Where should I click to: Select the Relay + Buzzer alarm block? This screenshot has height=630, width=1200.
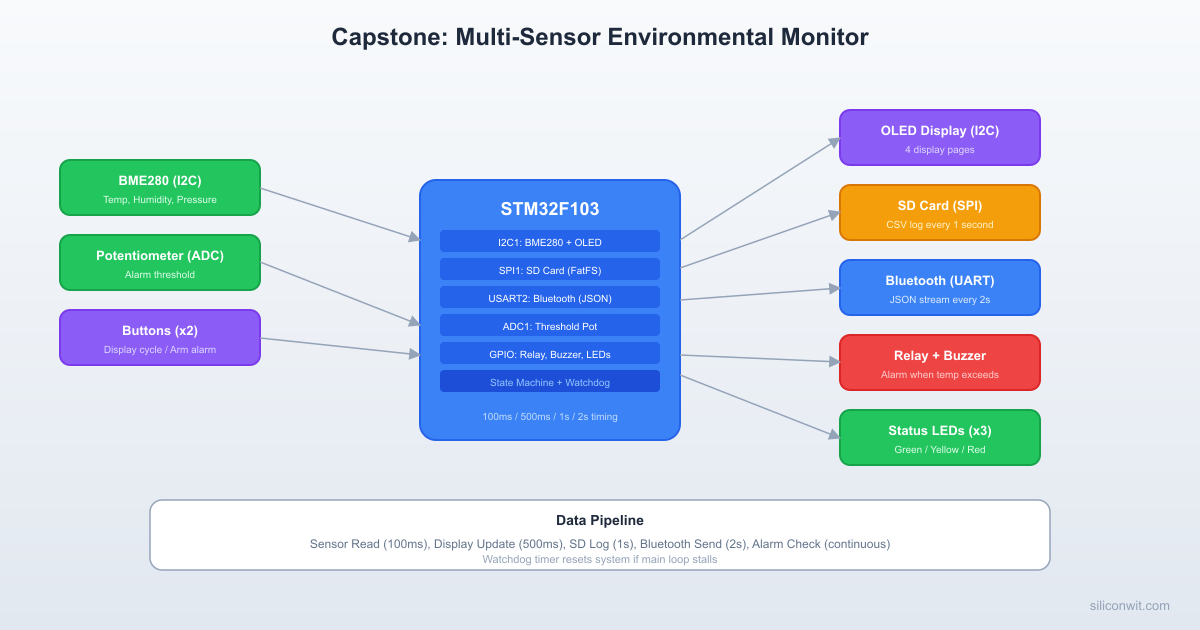939,362
